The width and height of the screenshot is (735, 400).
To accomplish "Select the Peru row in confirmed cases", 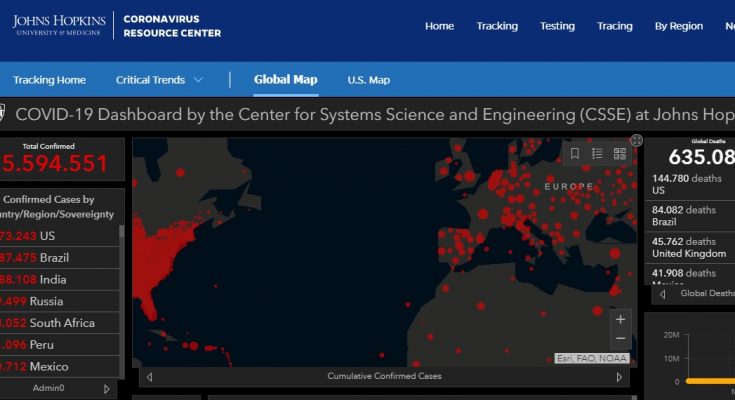I will 60,345.
